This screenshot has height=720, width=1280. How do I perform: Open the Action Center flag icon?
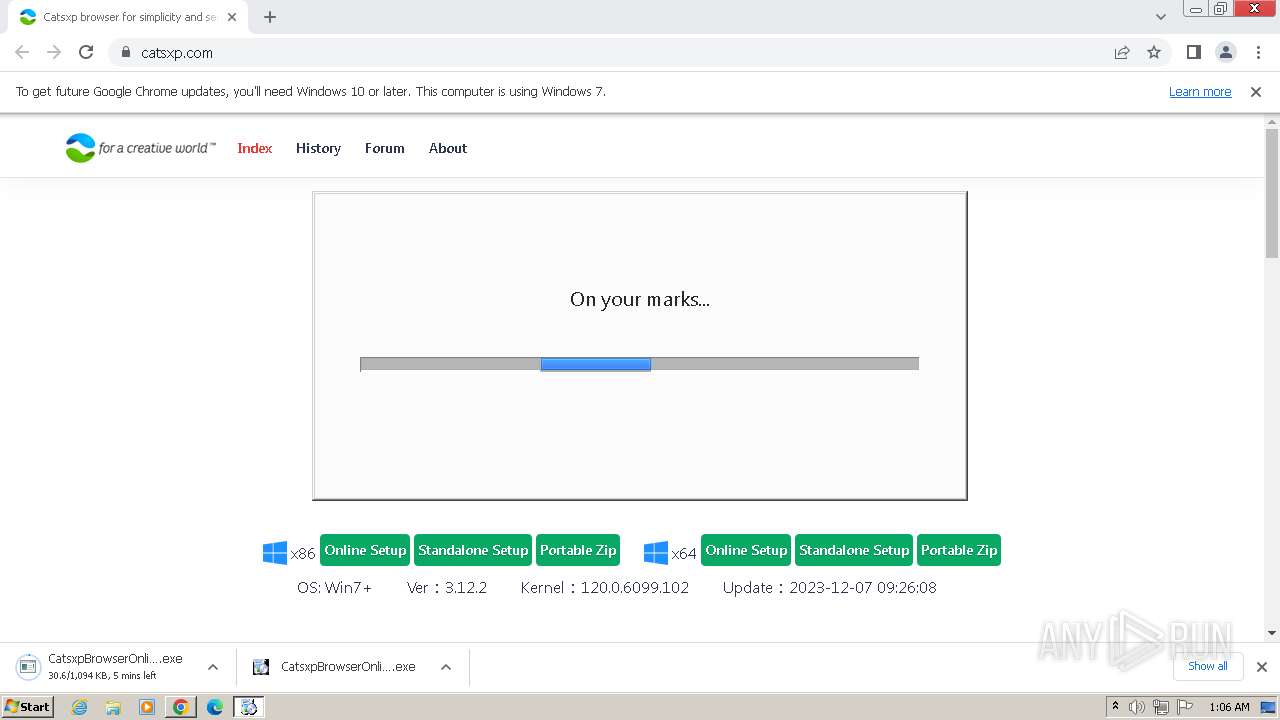point(1186,707)
